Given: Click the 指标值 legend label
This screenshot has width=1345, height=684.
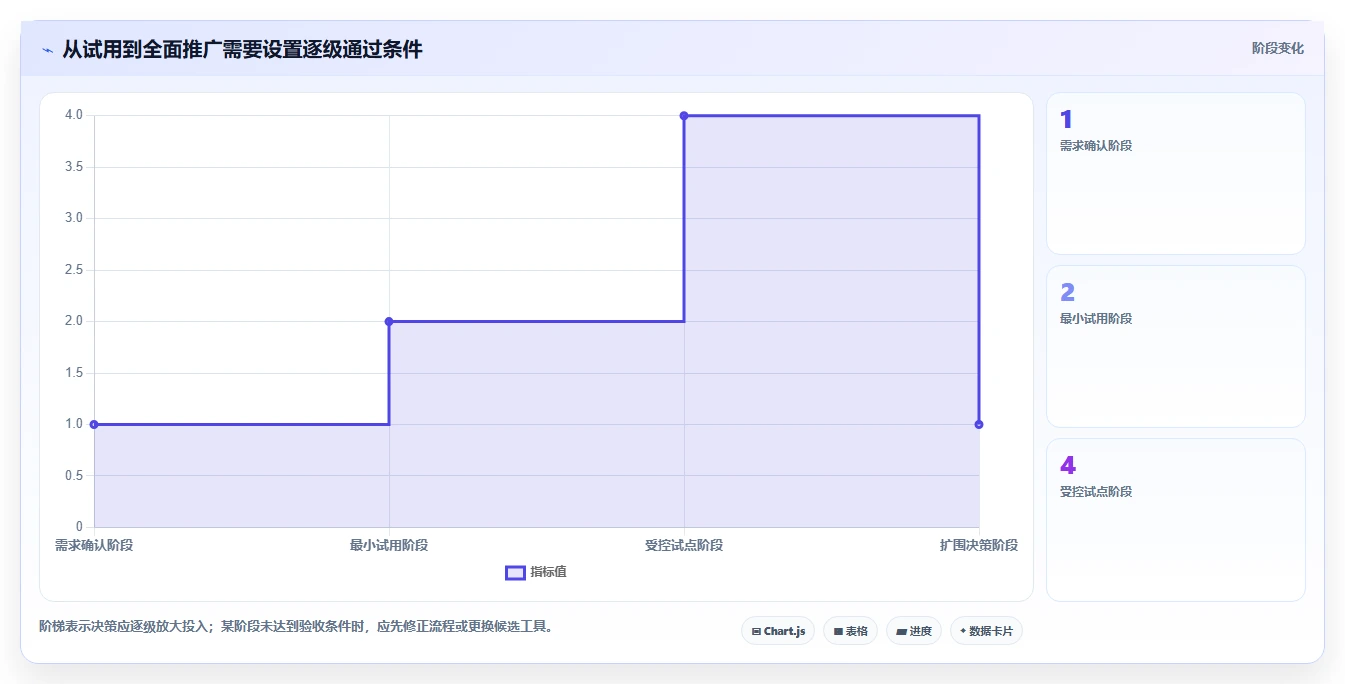Looking at the screenshot, I should 549,572.
